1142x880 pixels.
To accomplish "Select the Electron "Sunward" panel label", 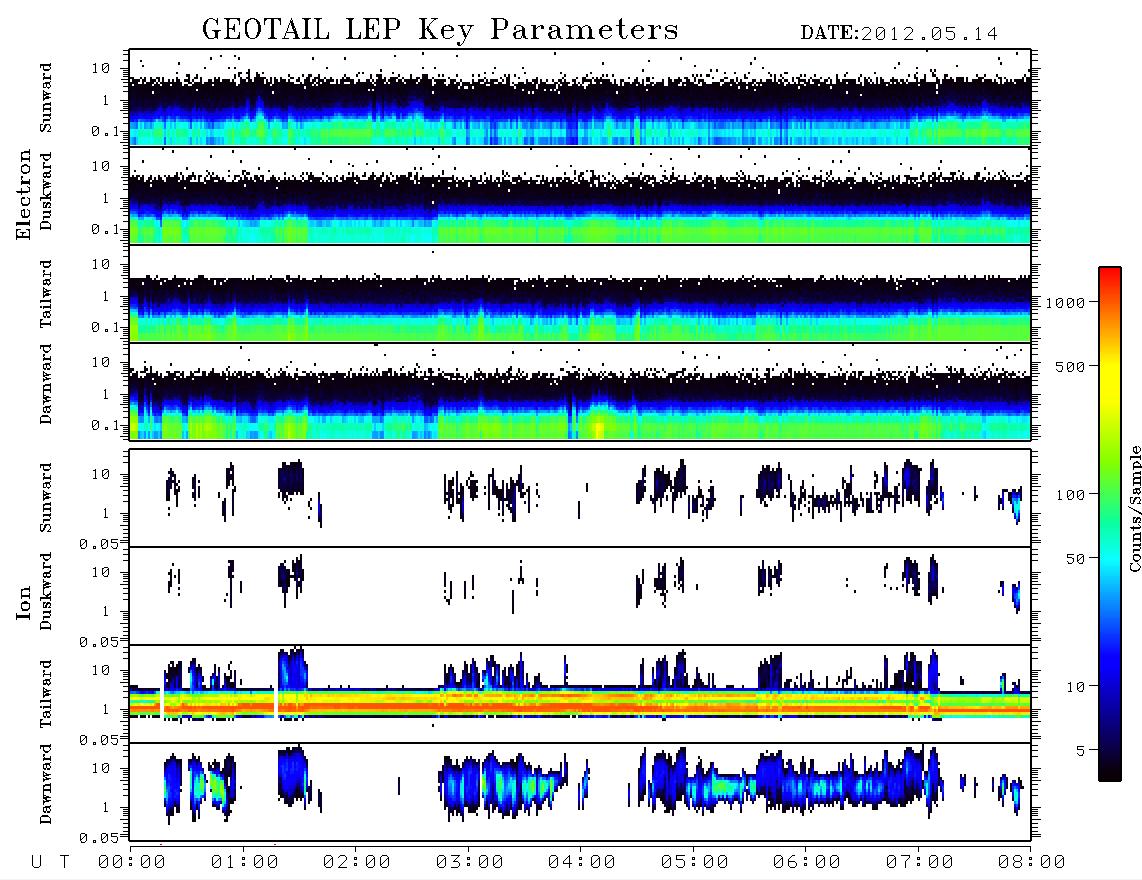I will click(46, 98).
